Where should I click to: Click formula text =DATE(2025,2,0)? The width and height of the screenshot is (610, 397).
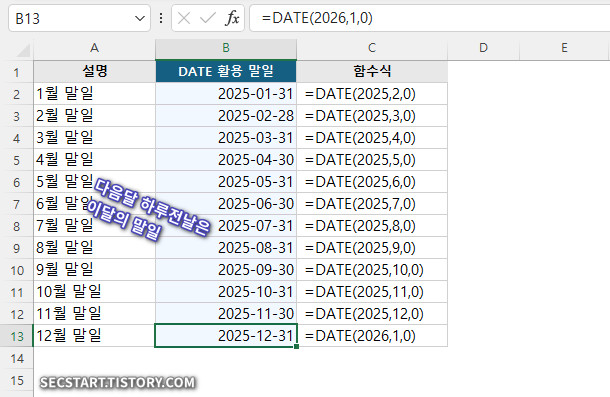(x=360, y=94)
